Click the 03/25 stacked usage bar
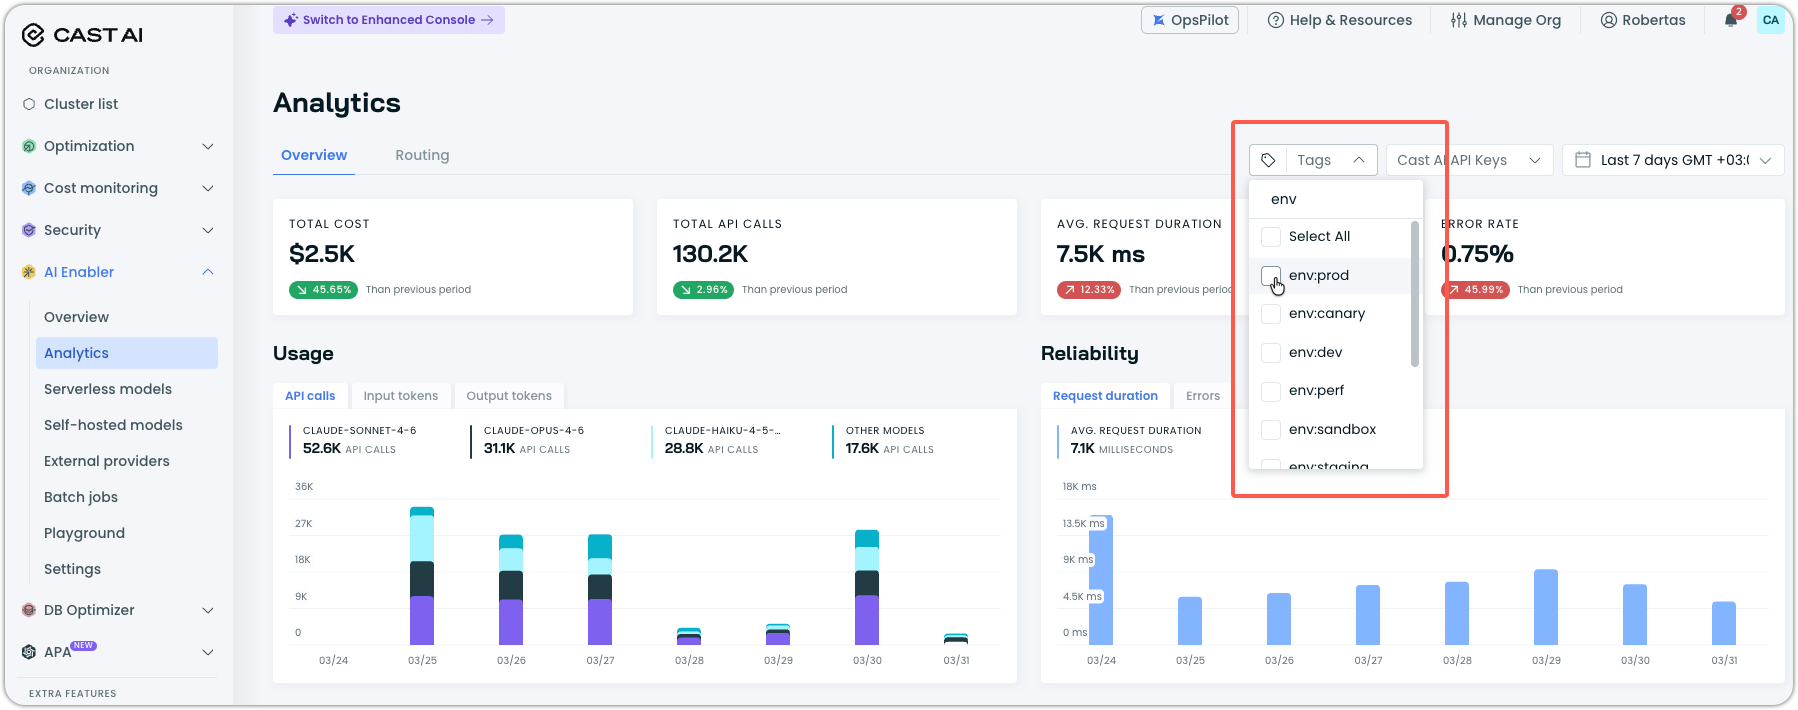 point(422,576)
